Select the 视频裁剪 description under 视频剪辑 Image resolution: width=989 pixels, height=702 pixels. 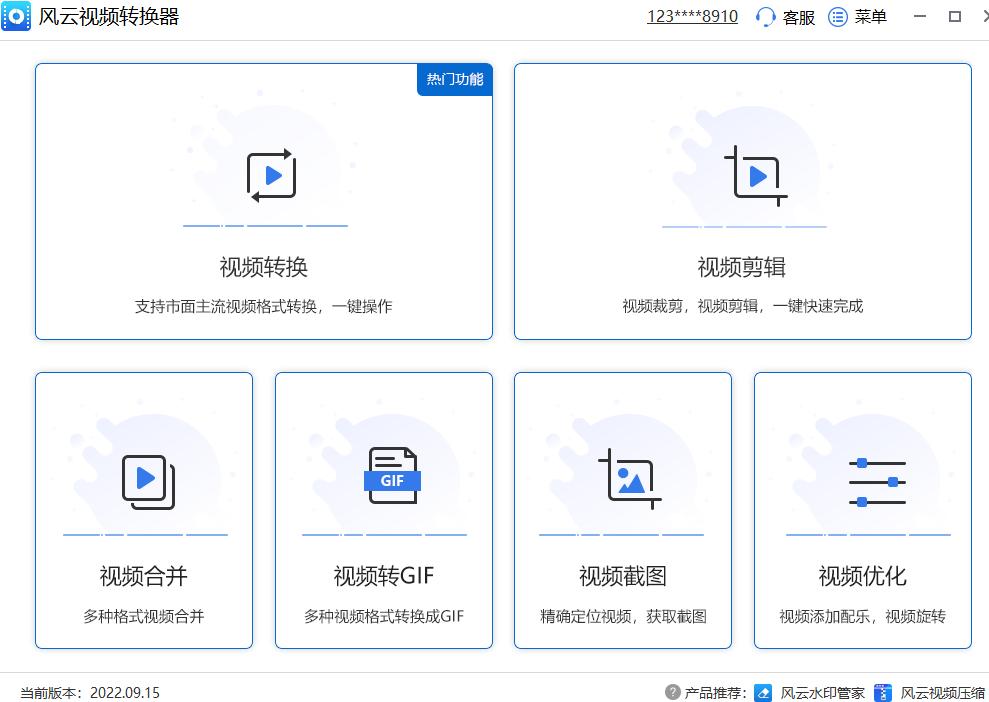[743, 306]
